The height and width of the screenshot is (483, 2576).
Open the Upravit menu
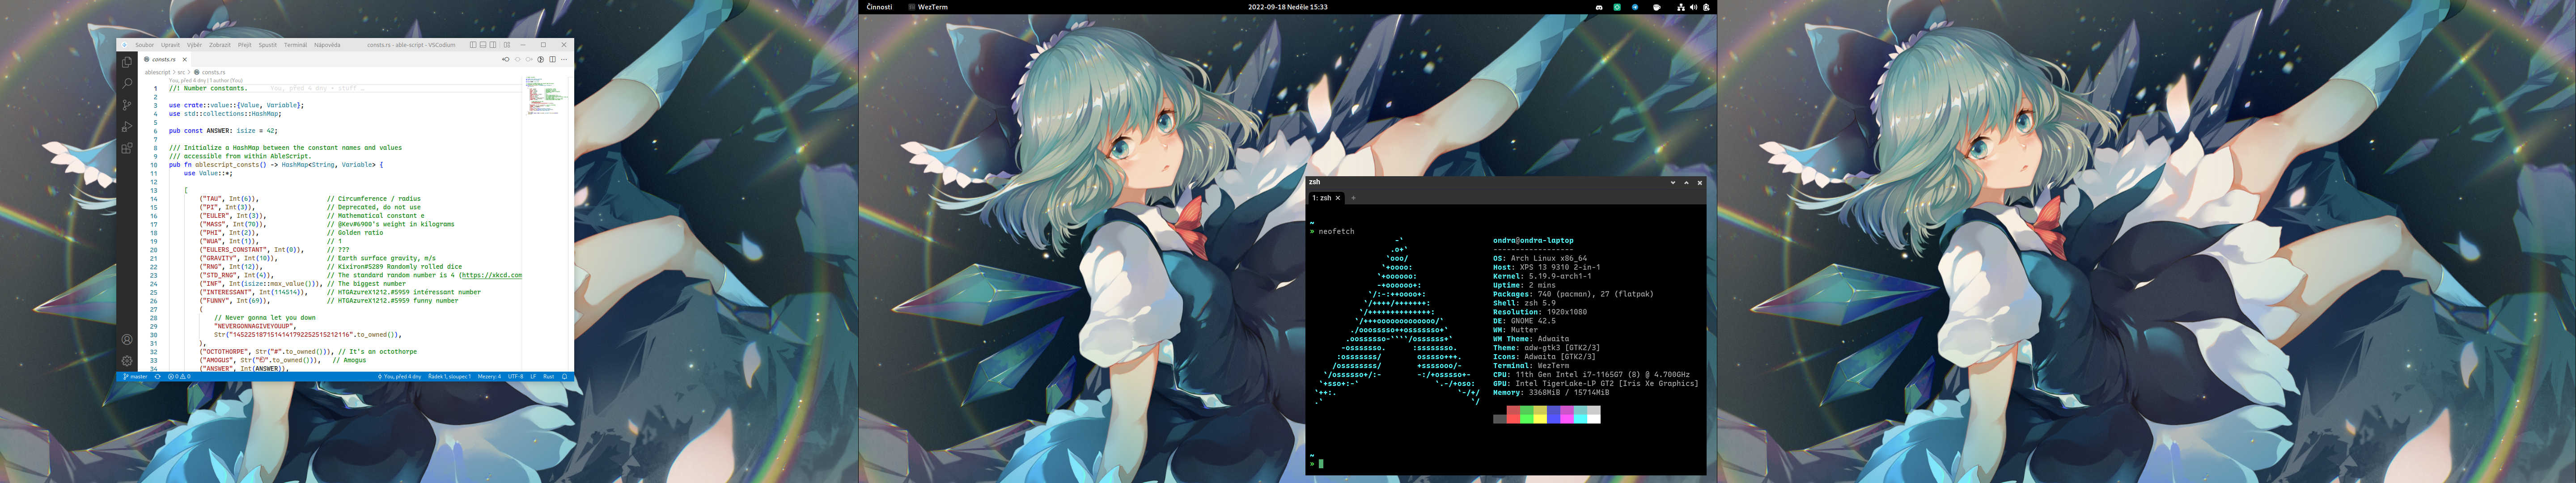click(171, 45)
